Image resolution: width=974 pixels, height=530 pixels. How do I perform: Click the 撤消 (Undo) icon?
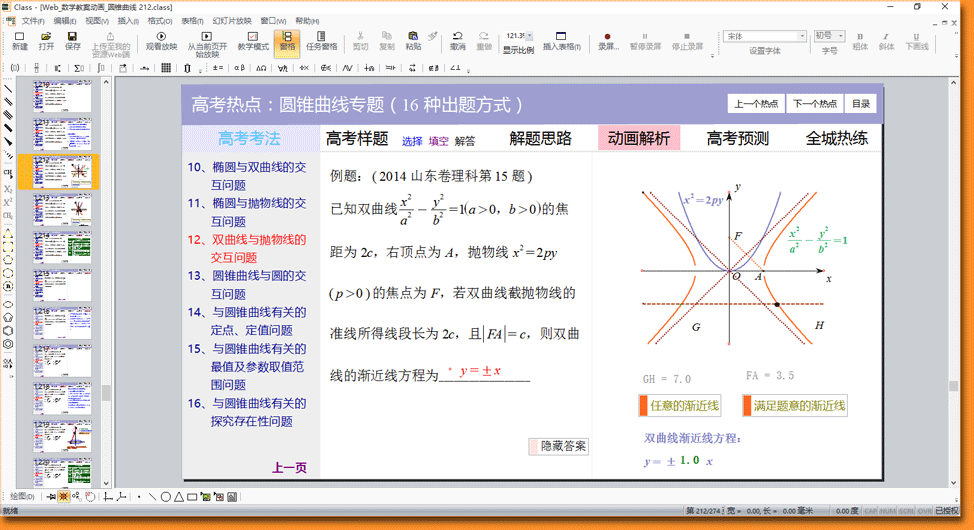pos(457,40)
